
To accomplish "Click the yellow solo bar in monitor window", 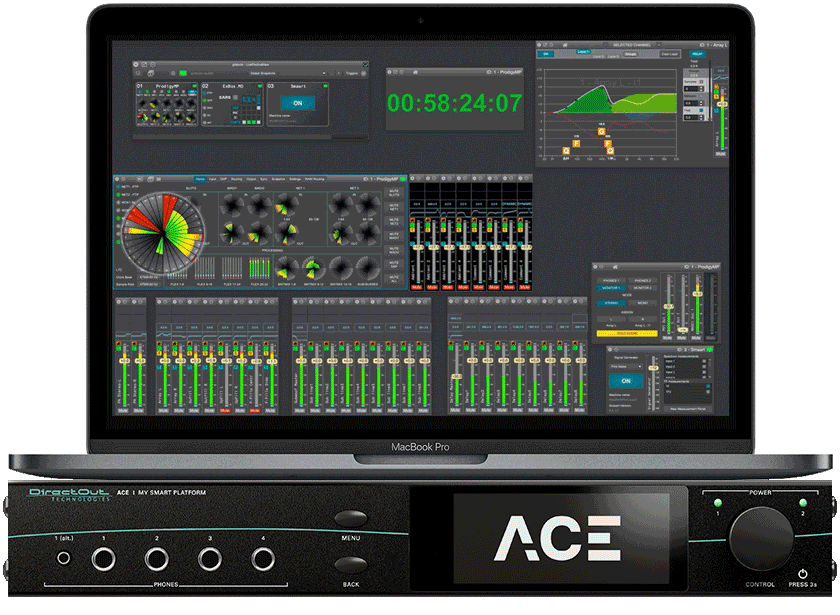I will coord(627,334).
